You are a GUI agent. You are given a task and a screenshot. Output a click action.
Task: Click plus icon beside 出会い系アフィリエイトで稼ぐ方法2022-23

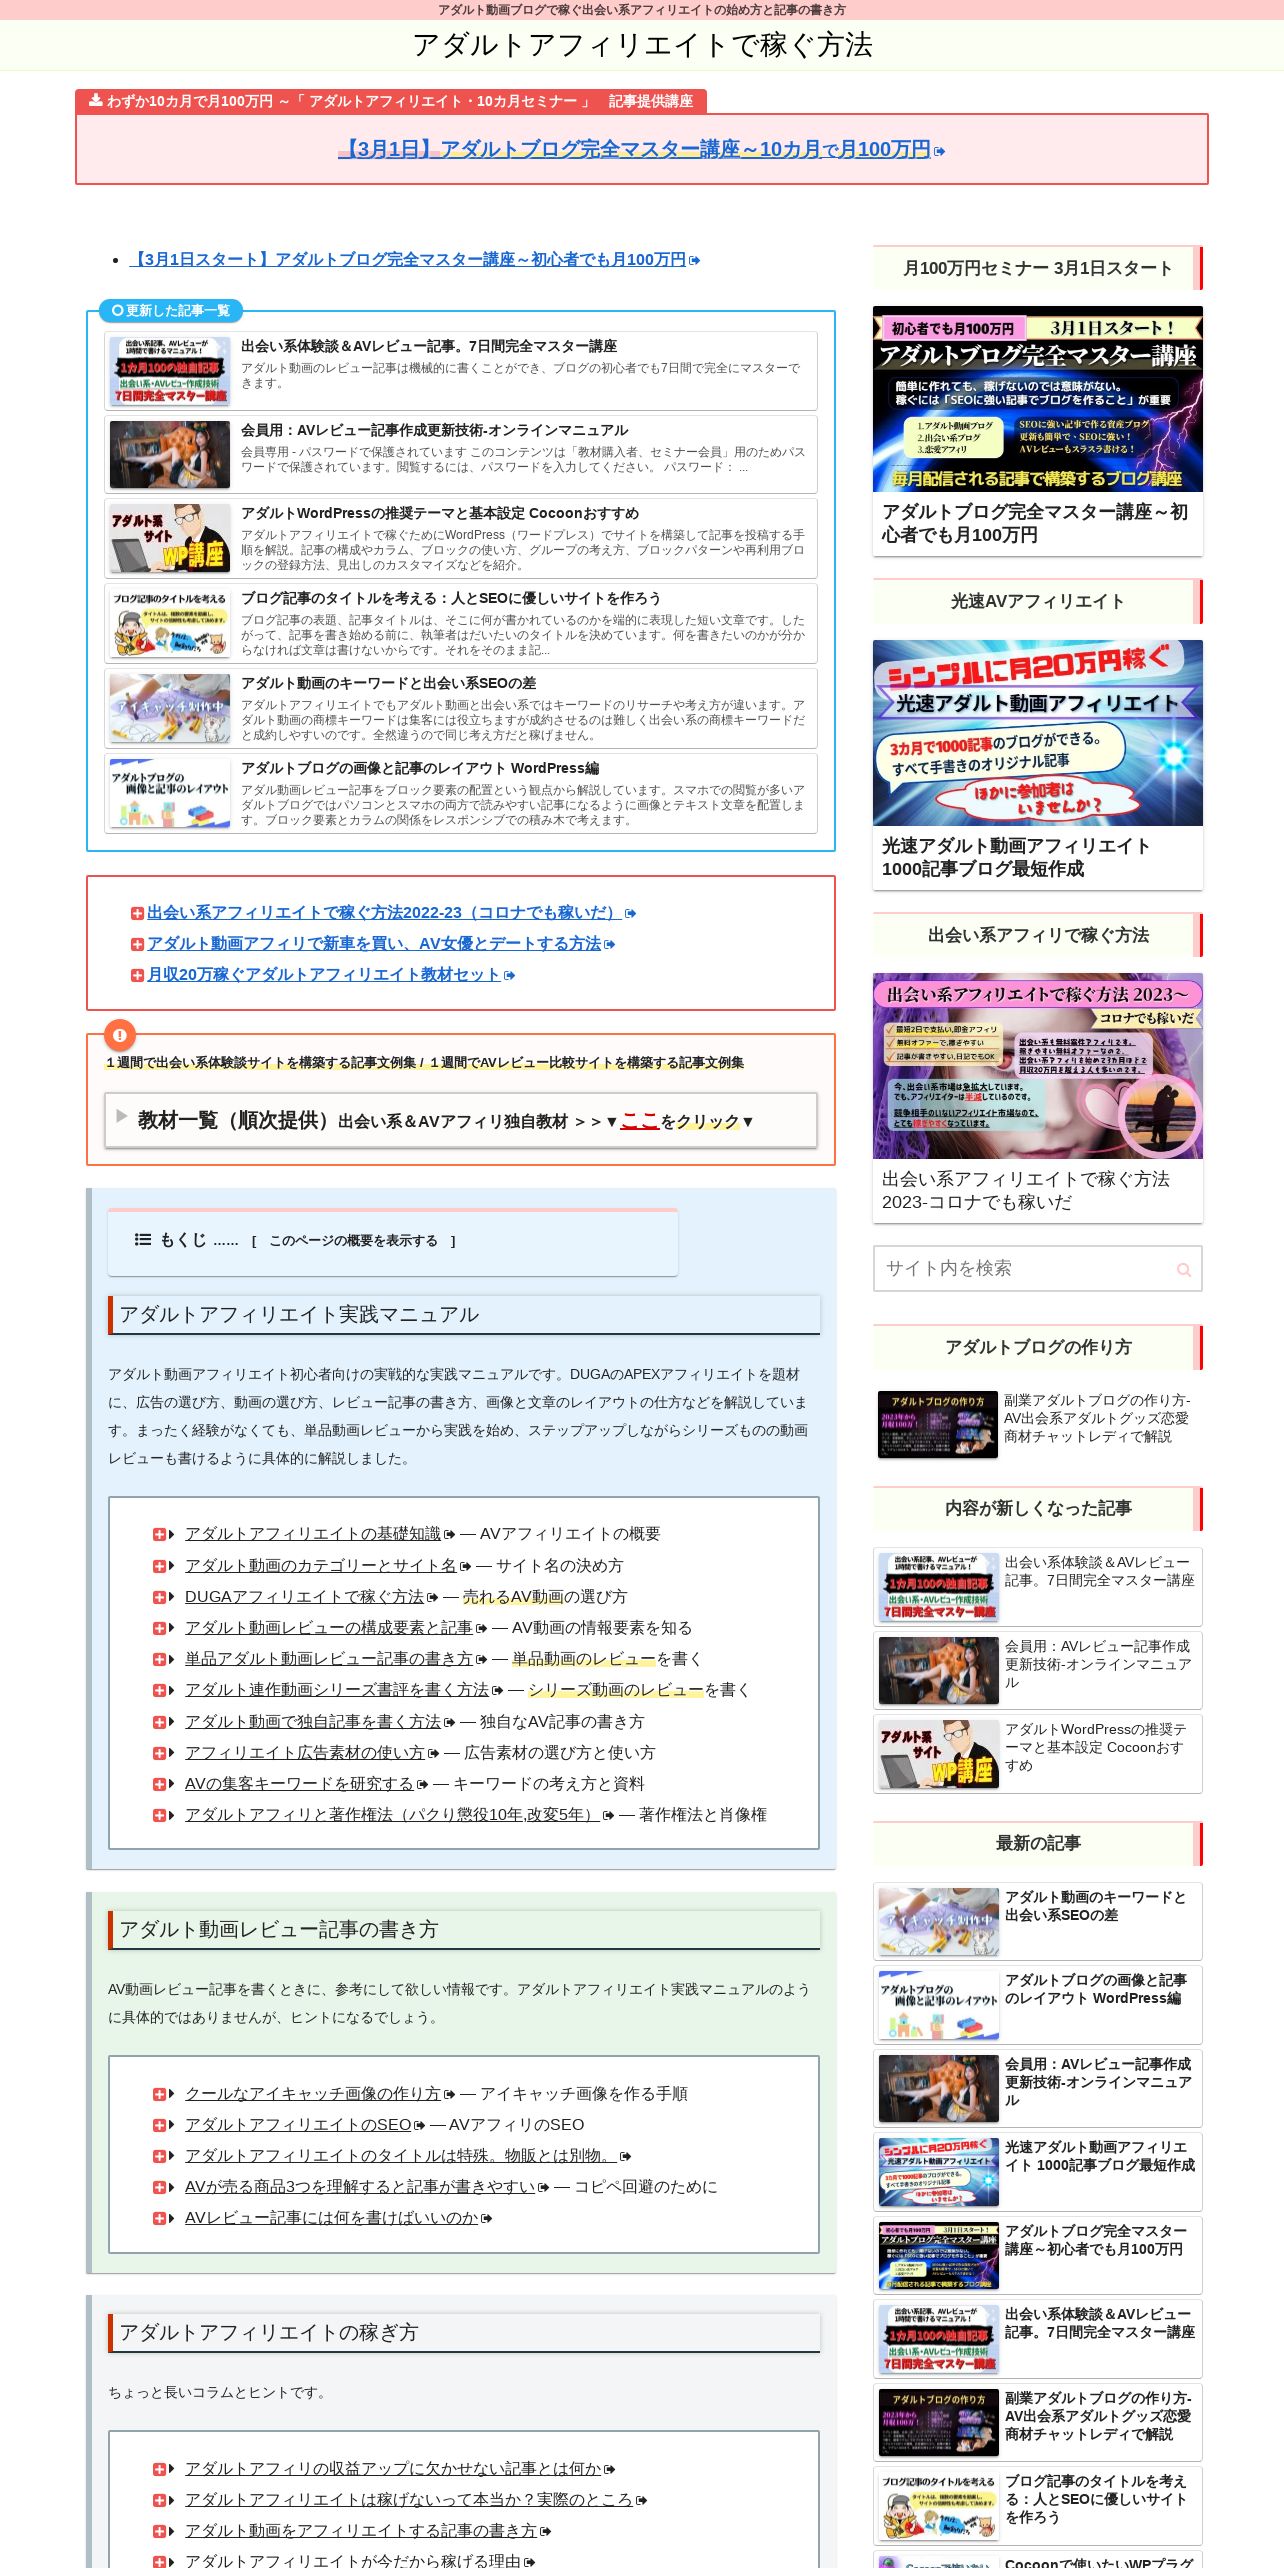(137, 913)
